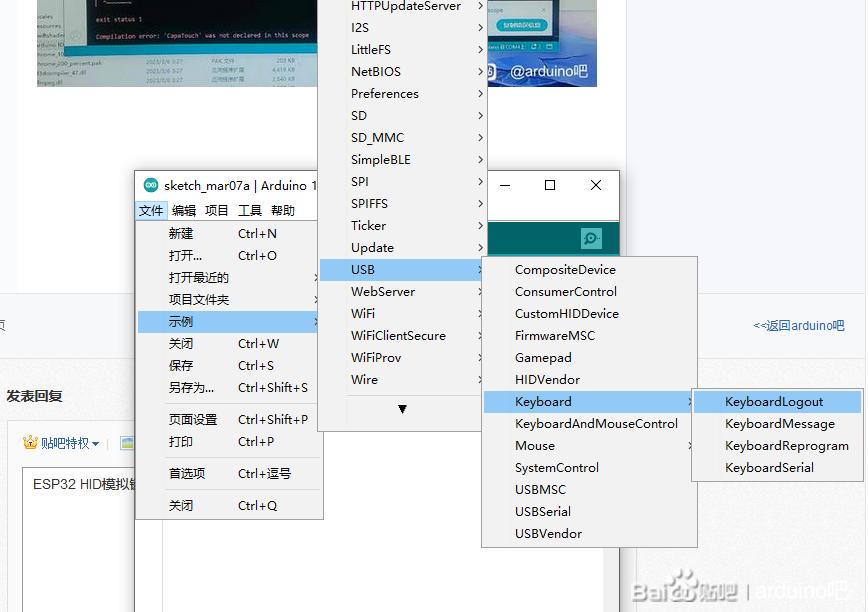Viewport: 868px width, 612px height.
Task: Open the HIDVendor example
Action: [x=589, y=380]
